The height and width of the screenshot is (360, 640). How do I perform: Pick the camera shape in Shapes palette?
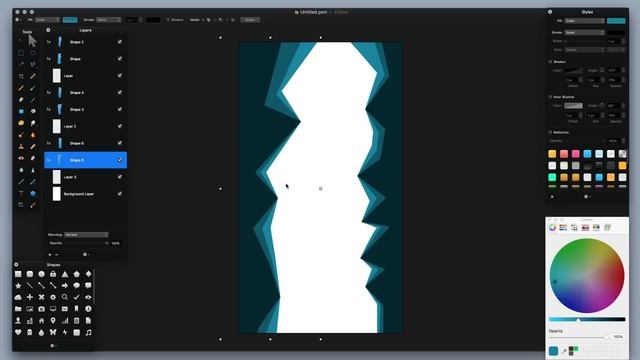pos(41,309)
